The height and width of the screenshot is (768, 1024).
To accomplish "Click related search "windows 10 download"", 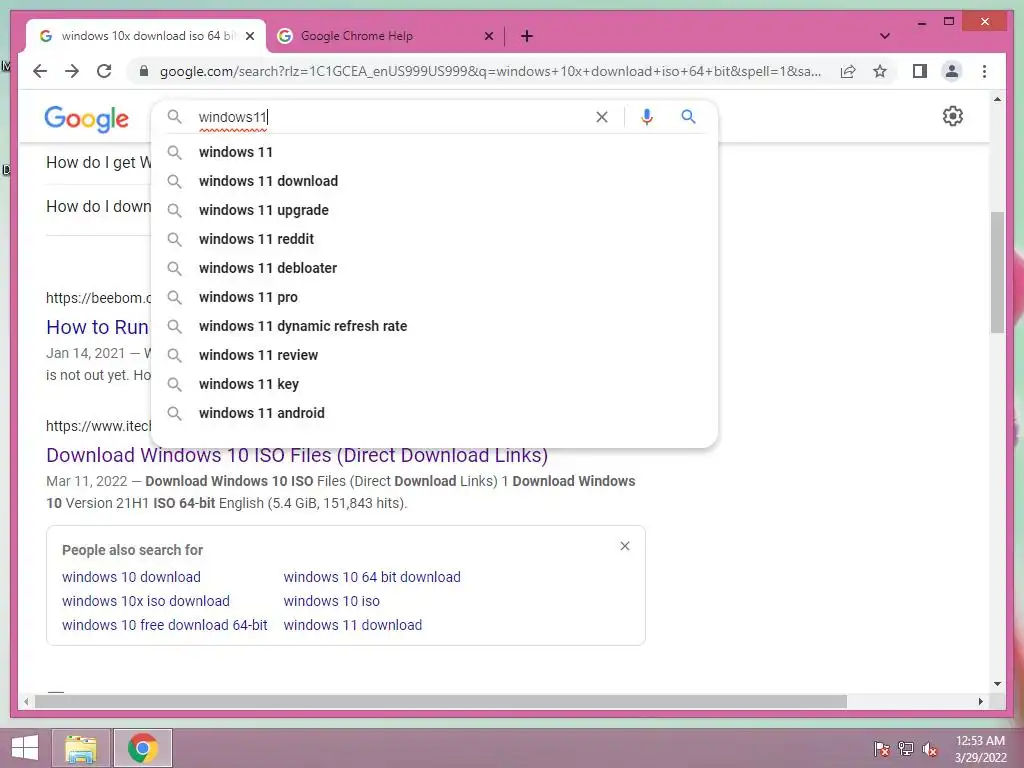I will click(131, 577).
